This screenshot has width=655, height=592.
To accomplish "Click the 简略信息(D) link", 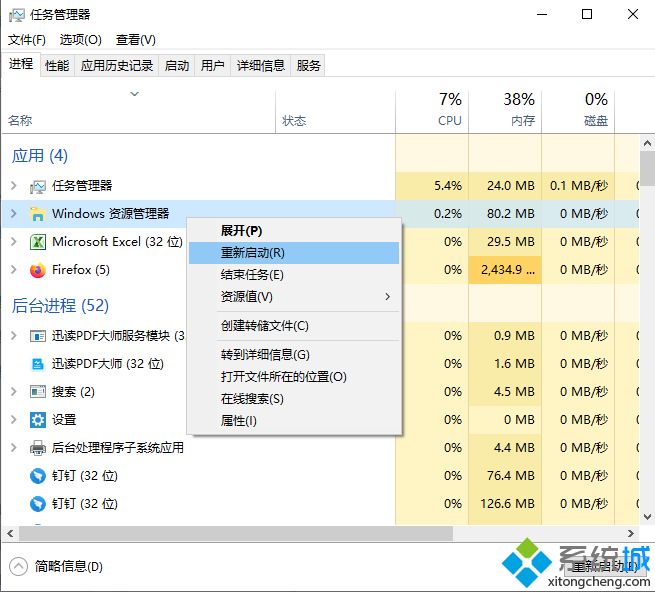I will coord(69,567).
